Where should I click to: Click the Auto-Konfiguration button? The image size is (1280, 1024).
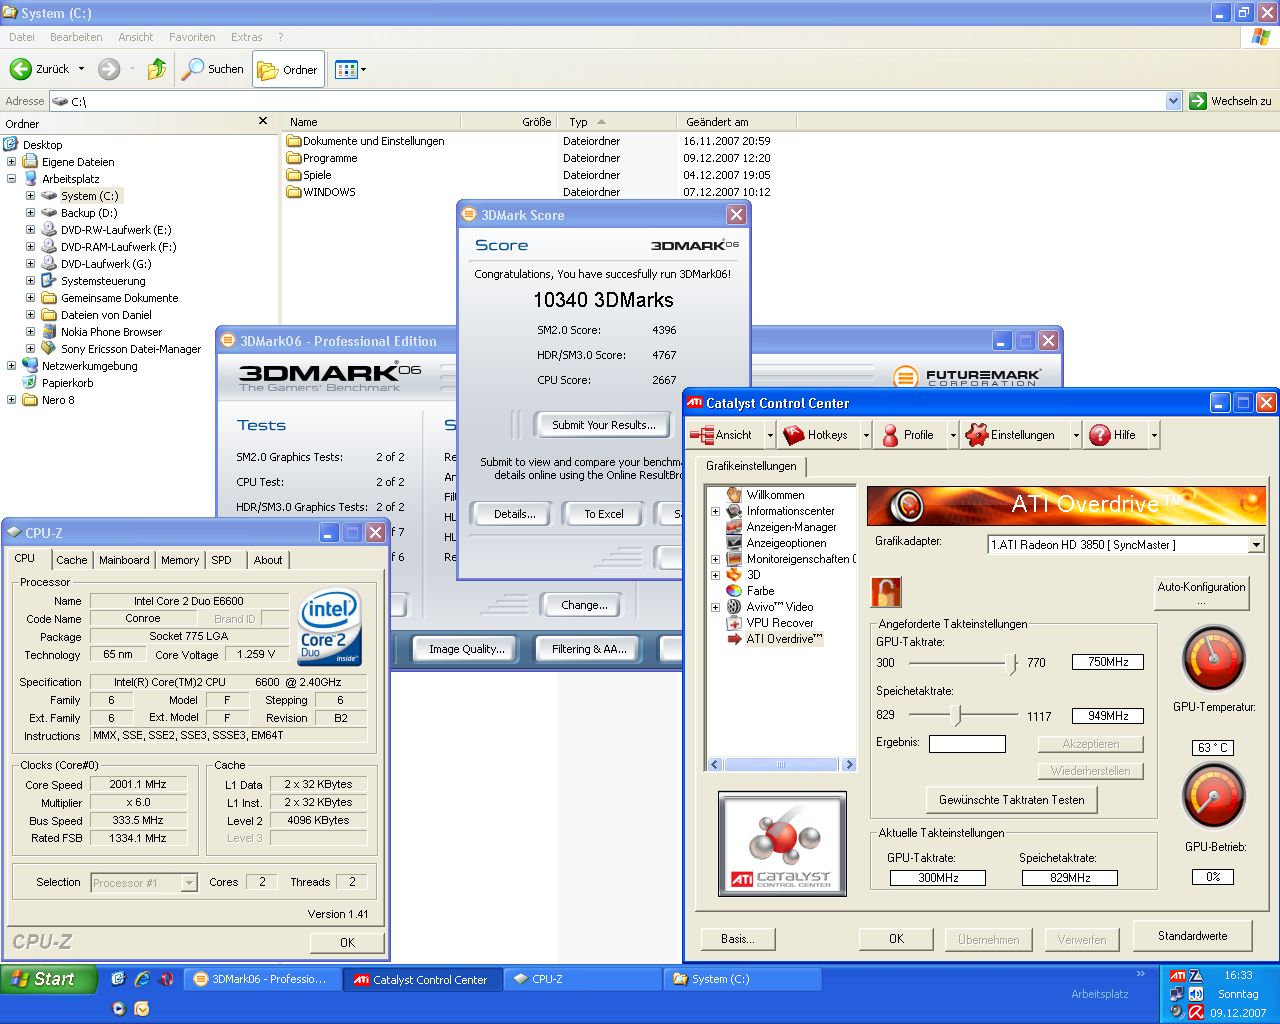click(x=1201, y=593)
